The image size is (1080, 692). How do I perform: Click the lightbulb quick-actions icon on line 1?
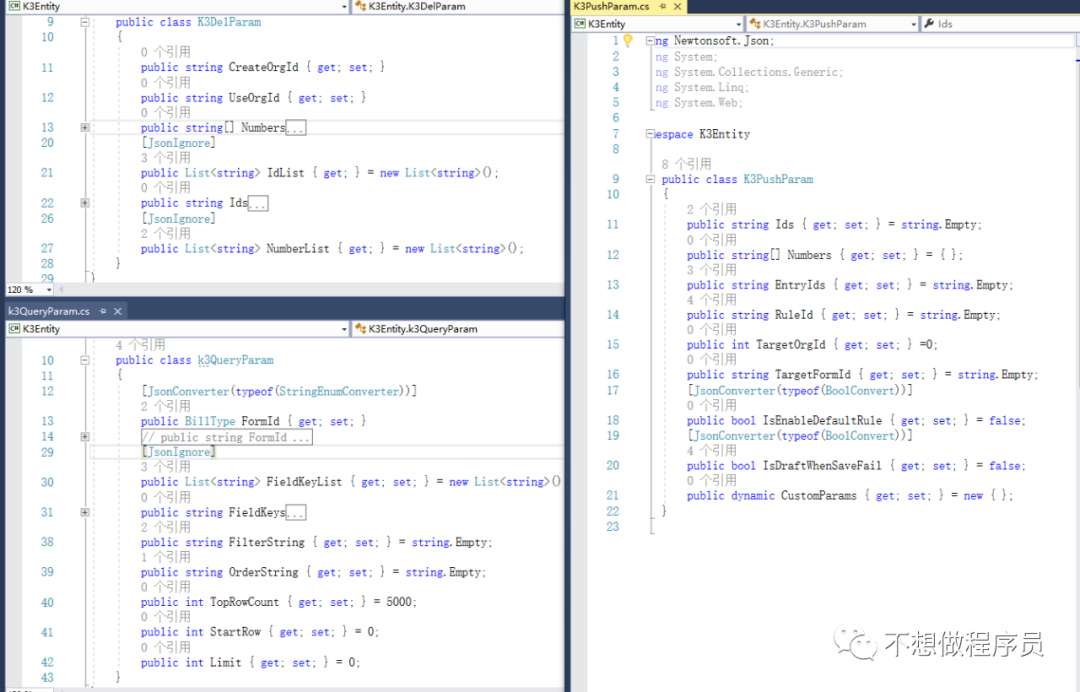pyautogui.click(x=627, y=40)
